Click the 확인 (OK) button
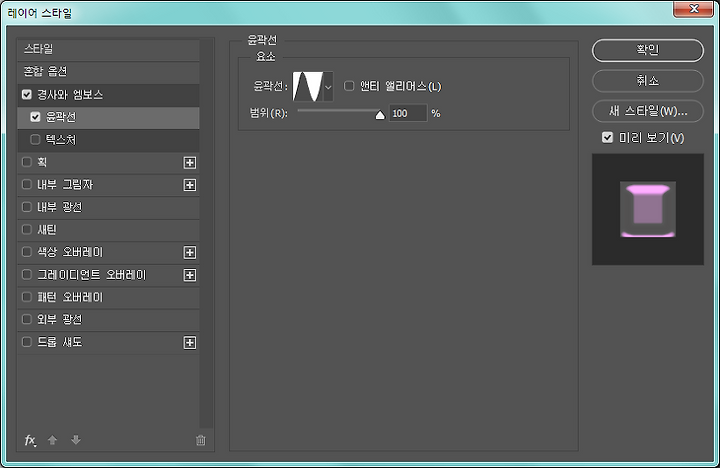Image resolution: width=720 pixels, height=468 pixels. pyautogui.click(x=647, y=50)
